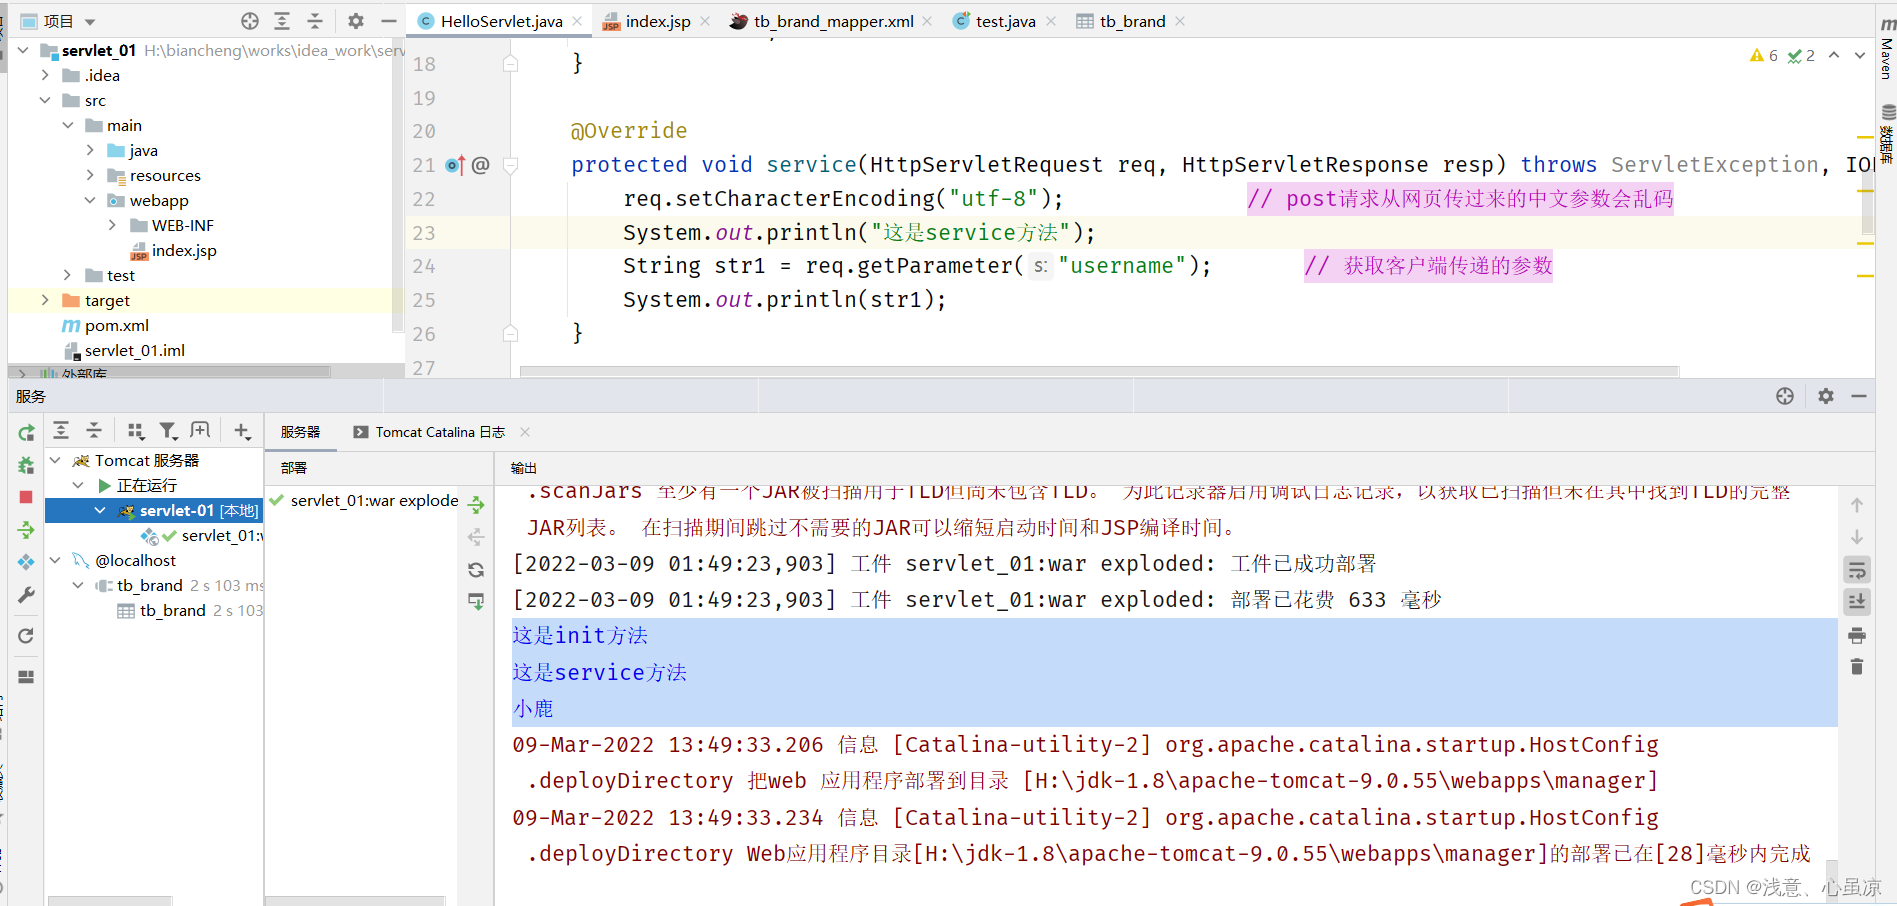The height and width of the screenshot is (906, 1897).
Task: Open the Group By options in Services
Action: (x=136, y=431)
